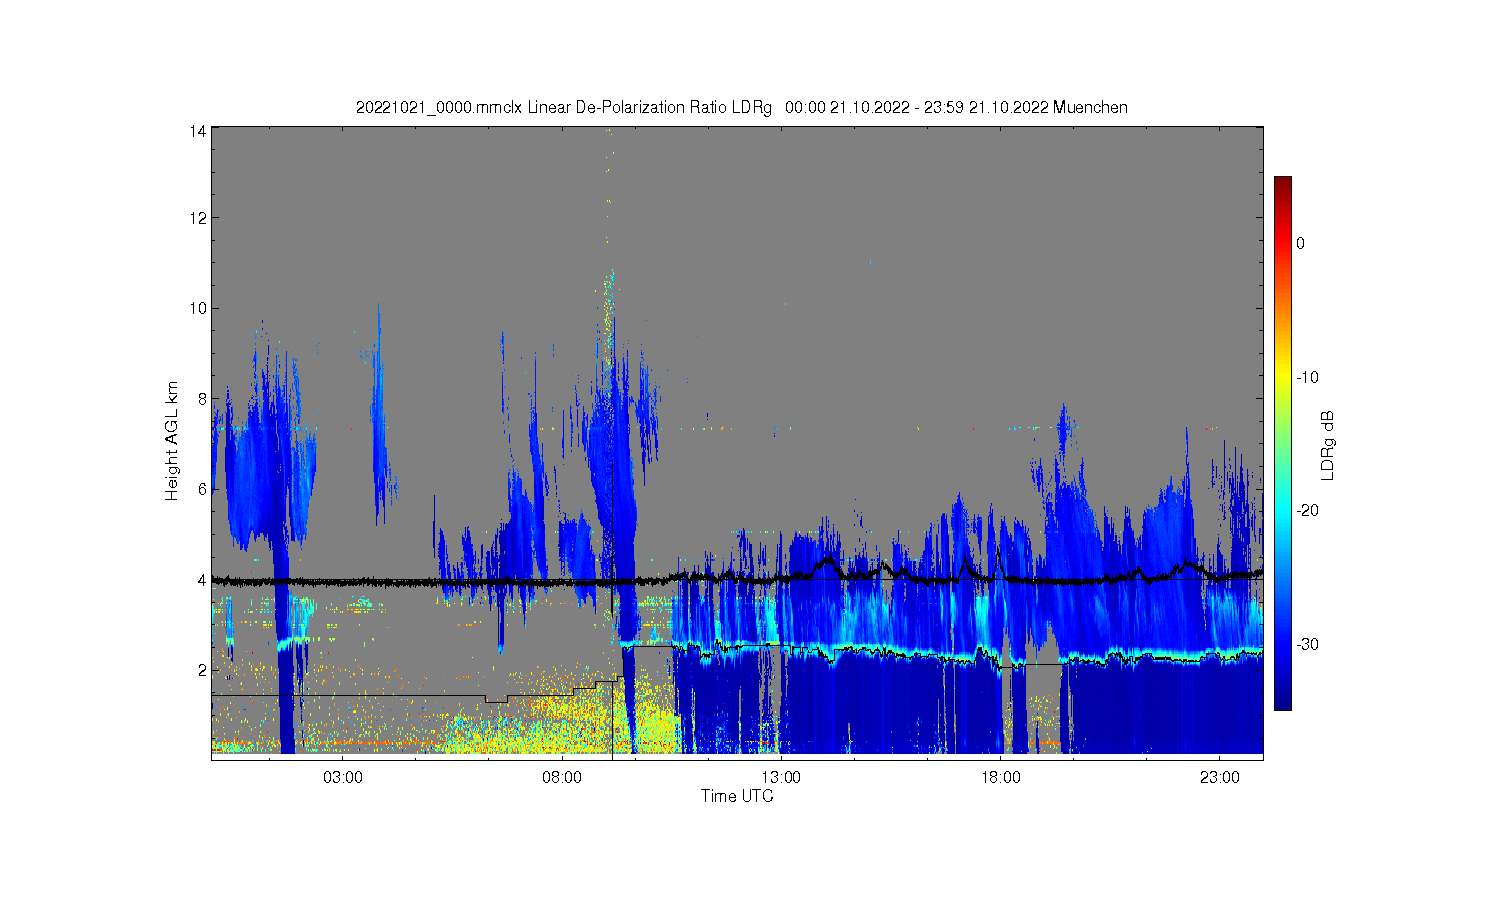Click the 13:00 time tick label
This screenshot has height=900, width=1500.
click(781, 778)
